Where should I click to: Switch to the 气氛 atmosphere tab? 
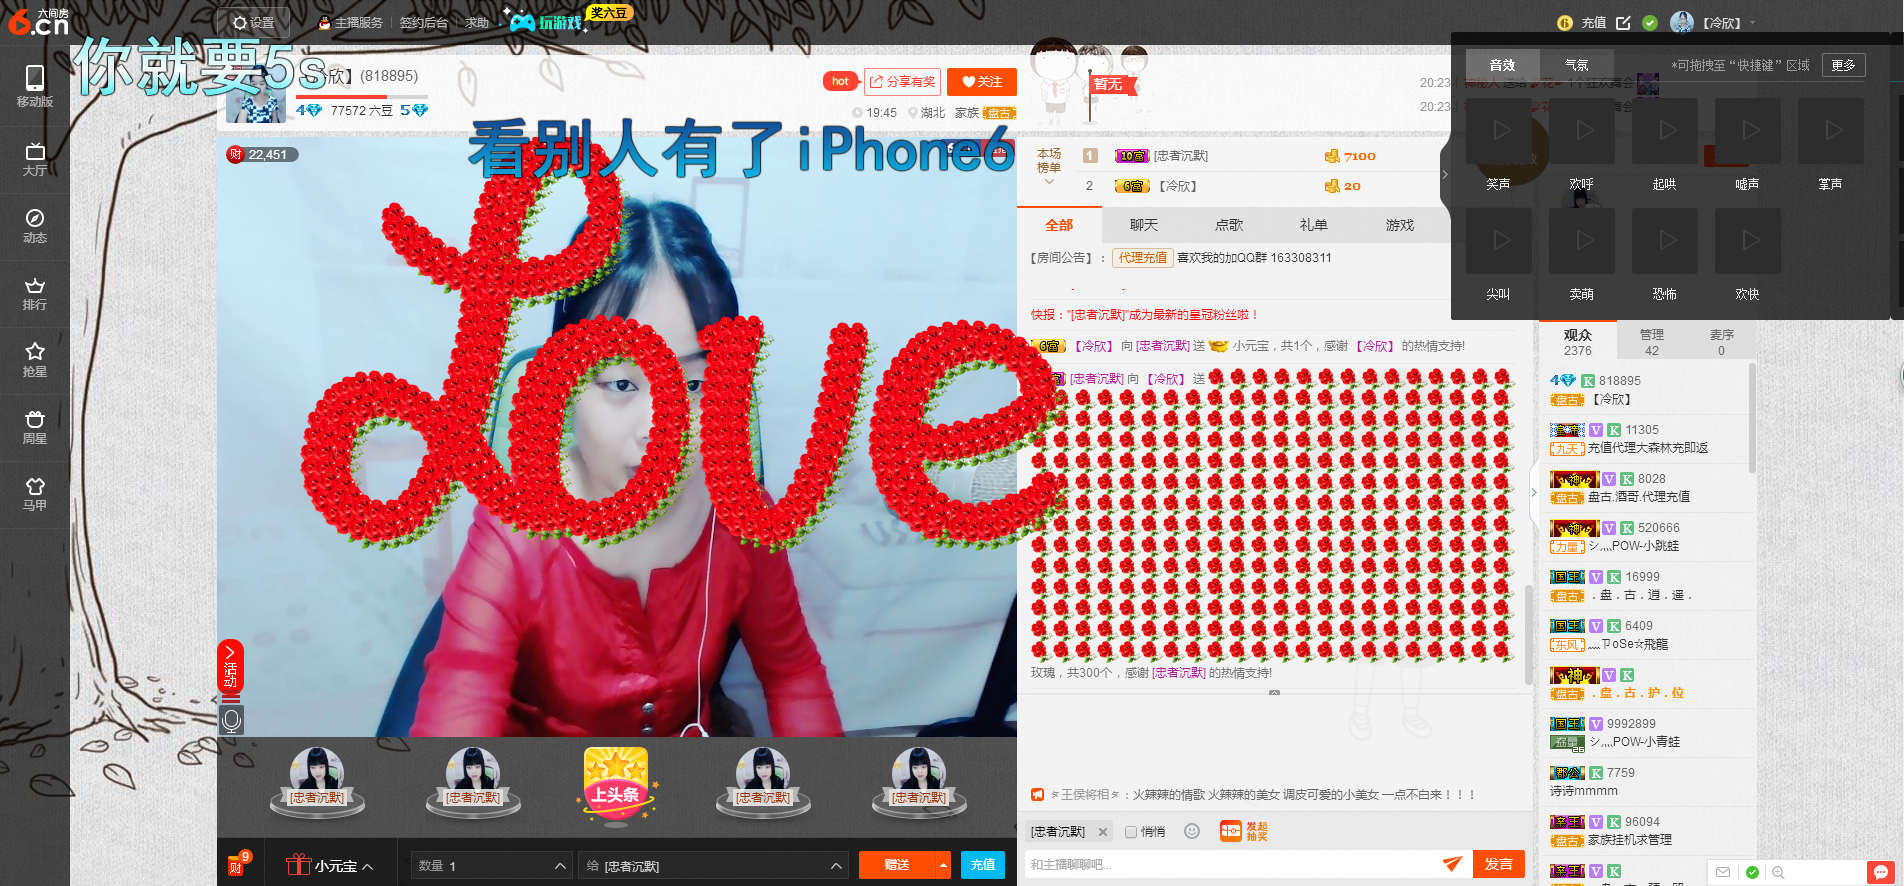pyautogui.click(x=1576, y=65)
